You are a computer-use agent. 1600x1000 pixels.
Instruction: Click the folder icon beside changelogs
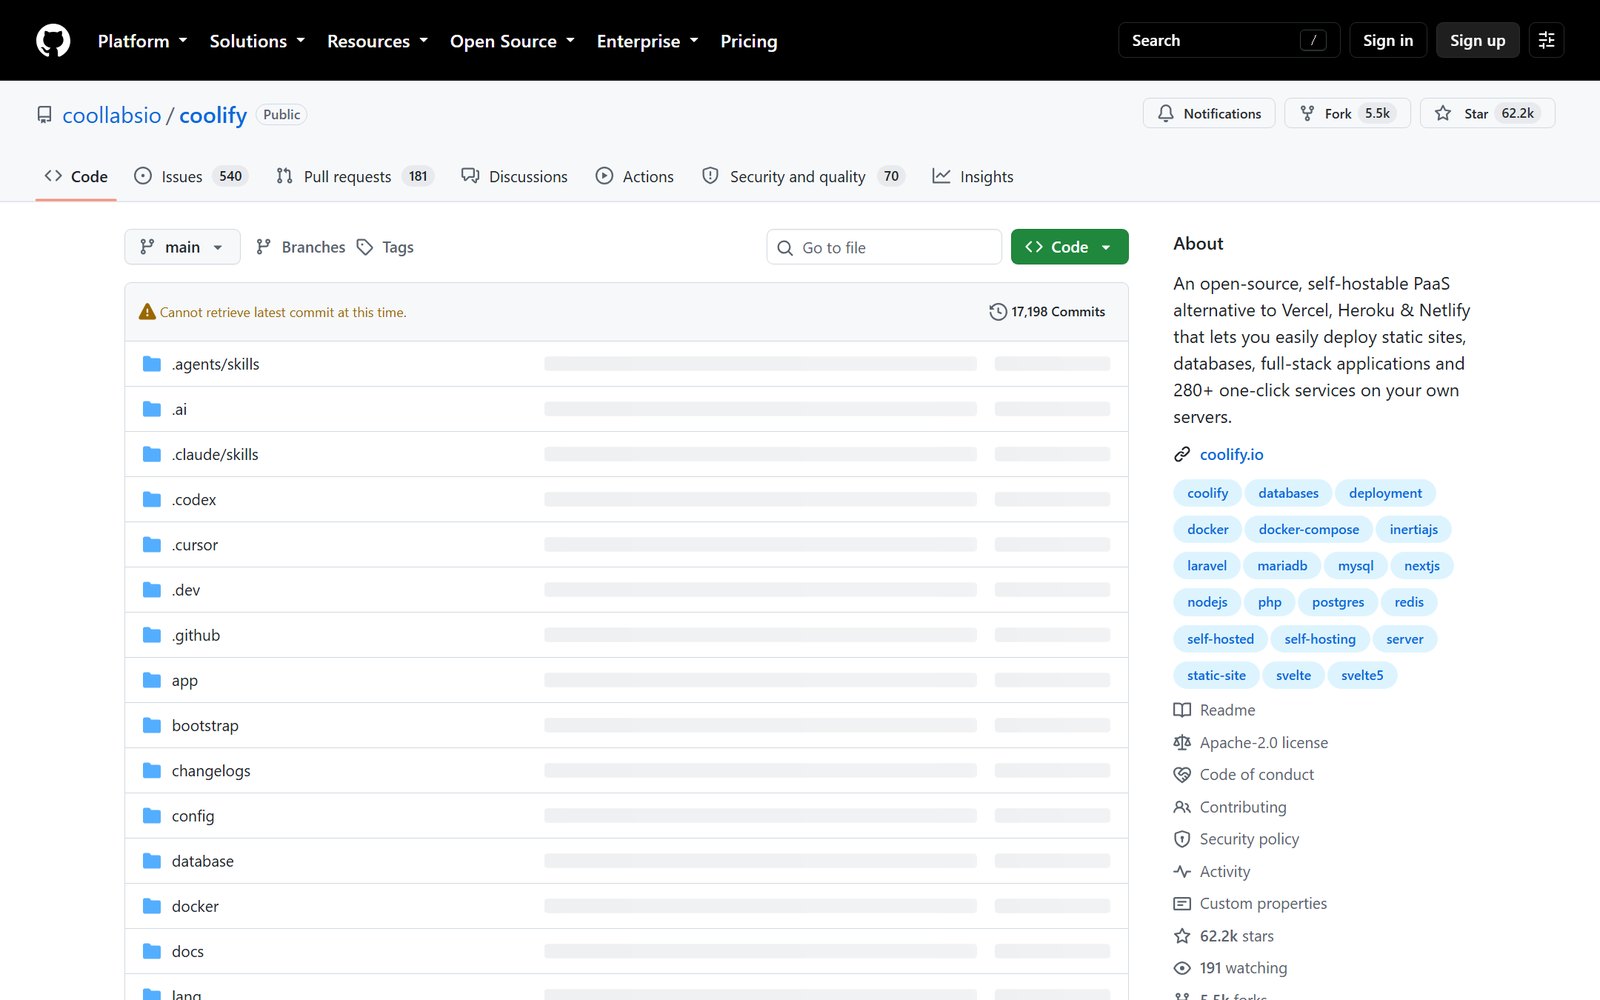tap(152, 770)
